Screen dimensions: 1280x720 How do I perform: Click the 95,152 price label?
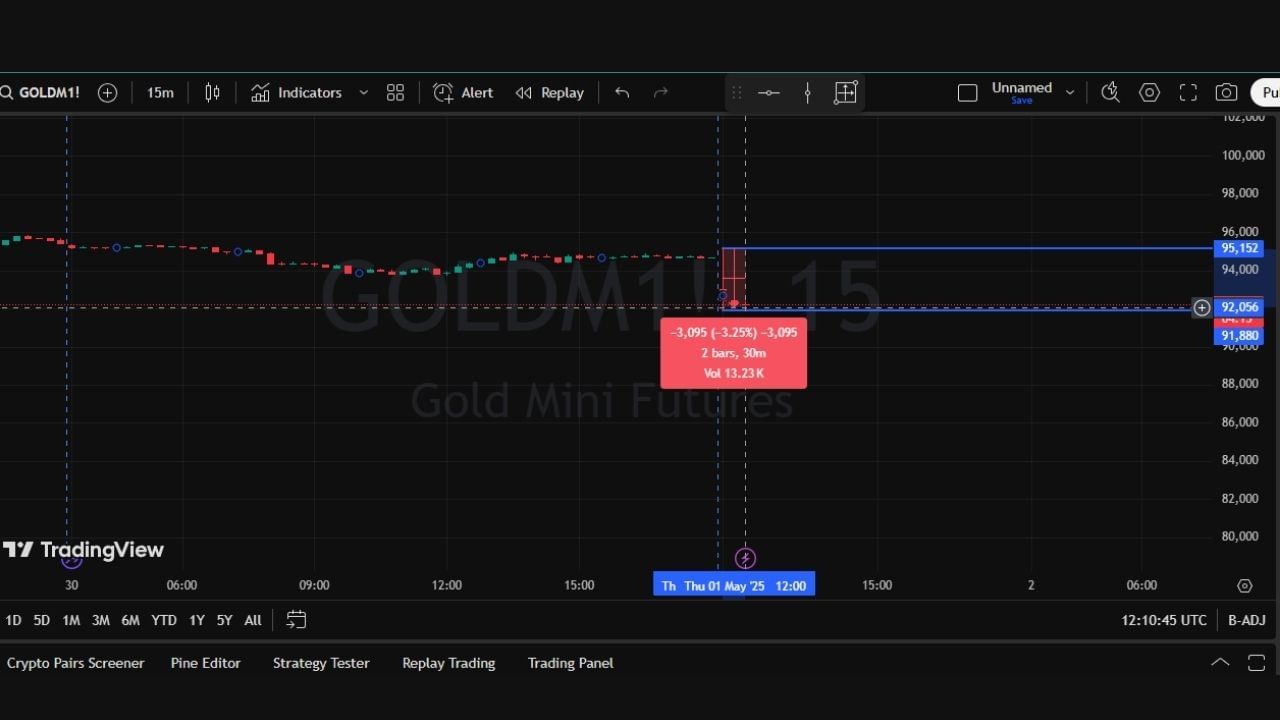click(1239, 248)
